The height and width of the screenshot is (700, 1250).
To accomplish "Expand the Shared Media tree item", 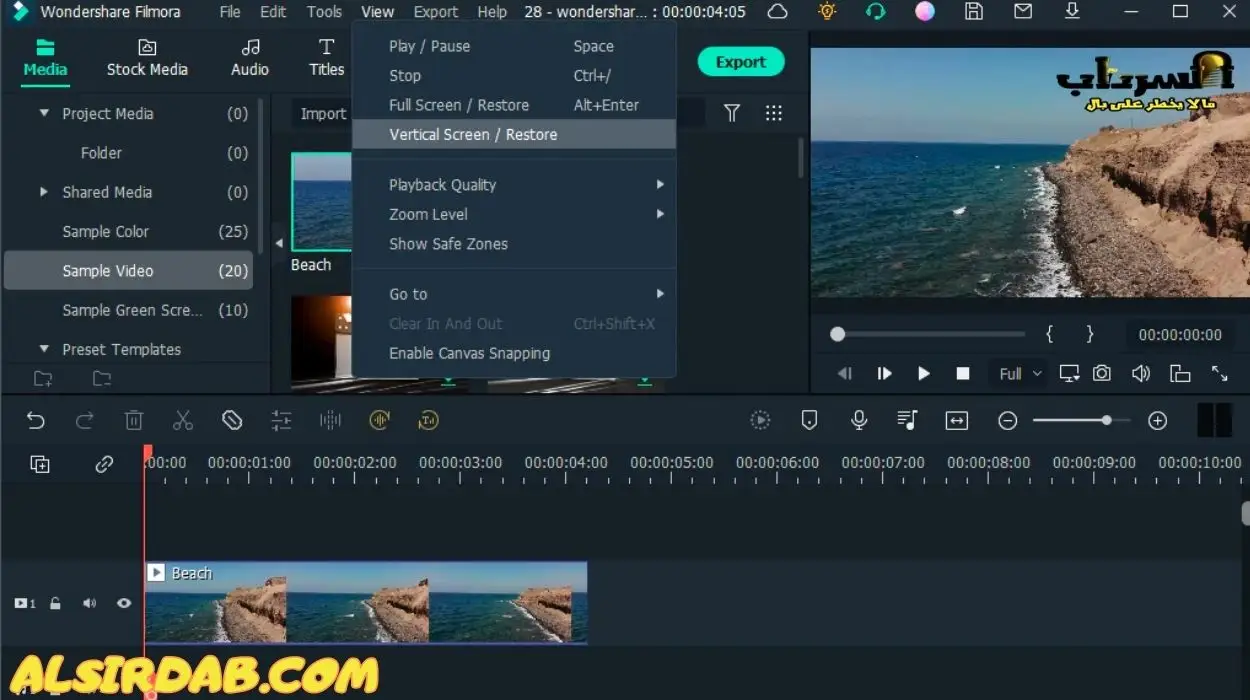I will tap(43, 192).
